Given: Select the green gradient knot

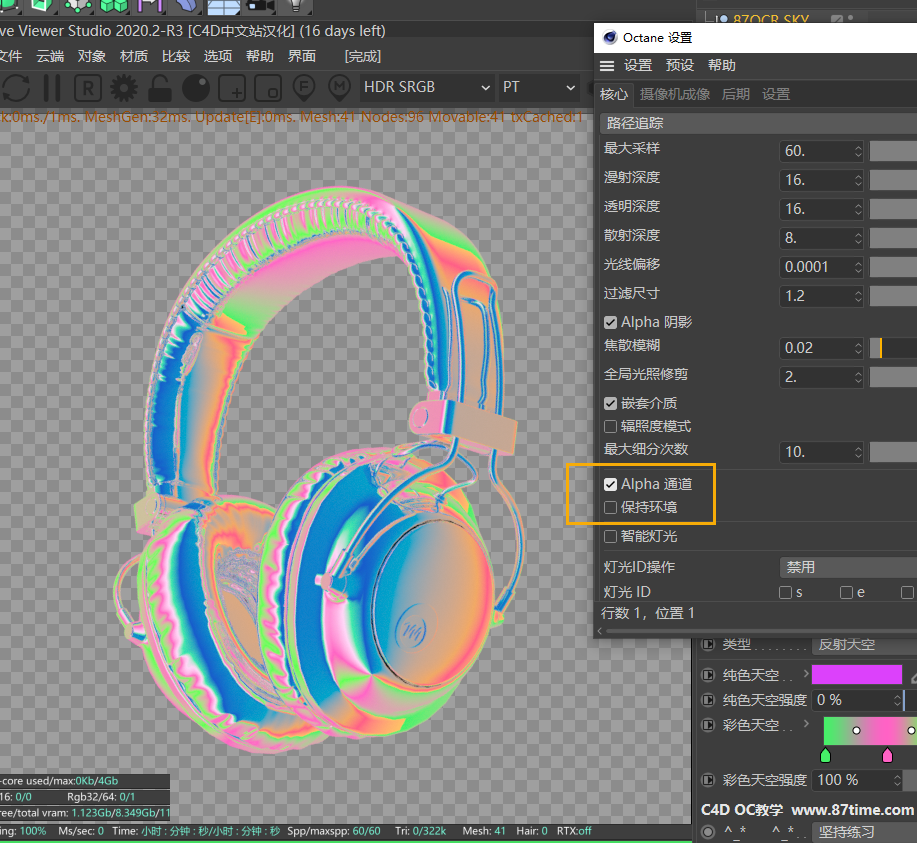Looking at the screenshot, I should pos(826,755).
